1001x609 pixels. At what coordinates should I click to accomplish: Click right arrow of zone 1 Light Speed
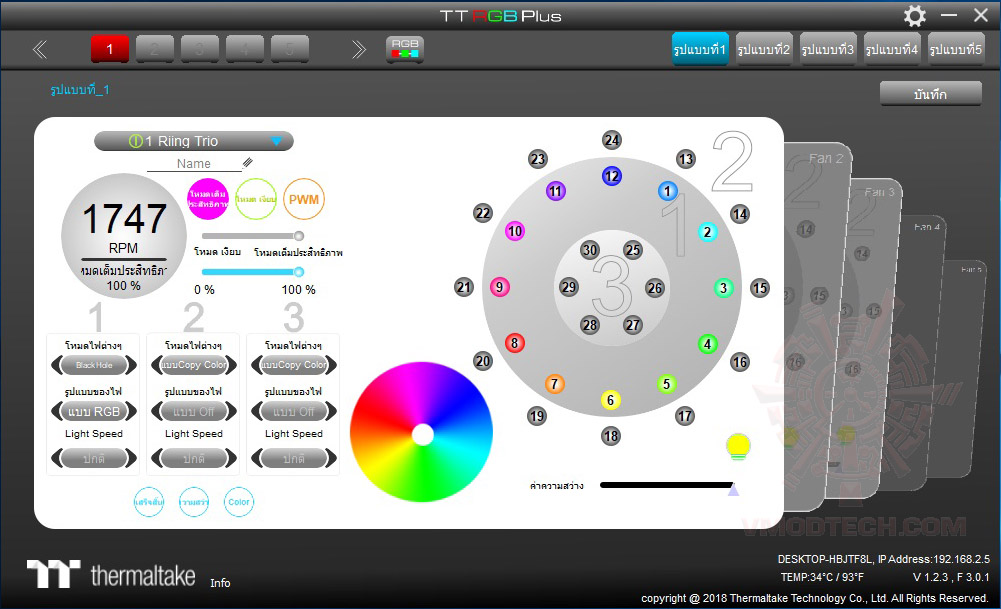point(132,458)
